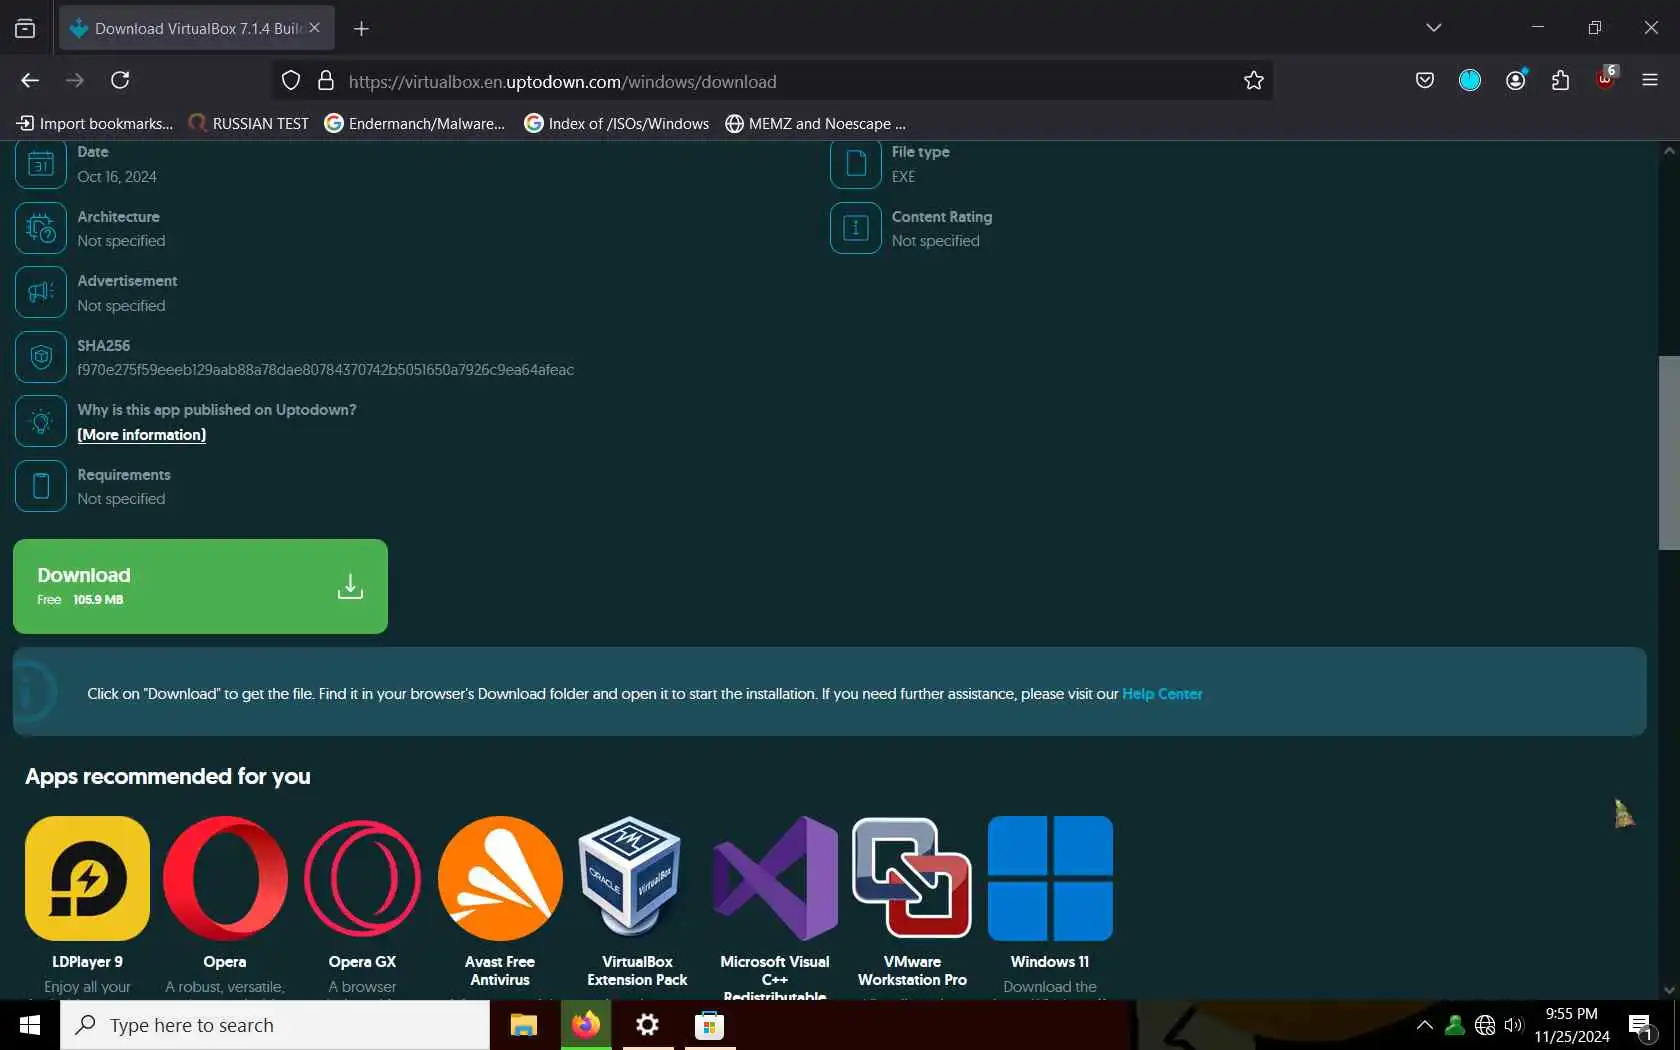Open the (More information) link

tap(142, 435)
